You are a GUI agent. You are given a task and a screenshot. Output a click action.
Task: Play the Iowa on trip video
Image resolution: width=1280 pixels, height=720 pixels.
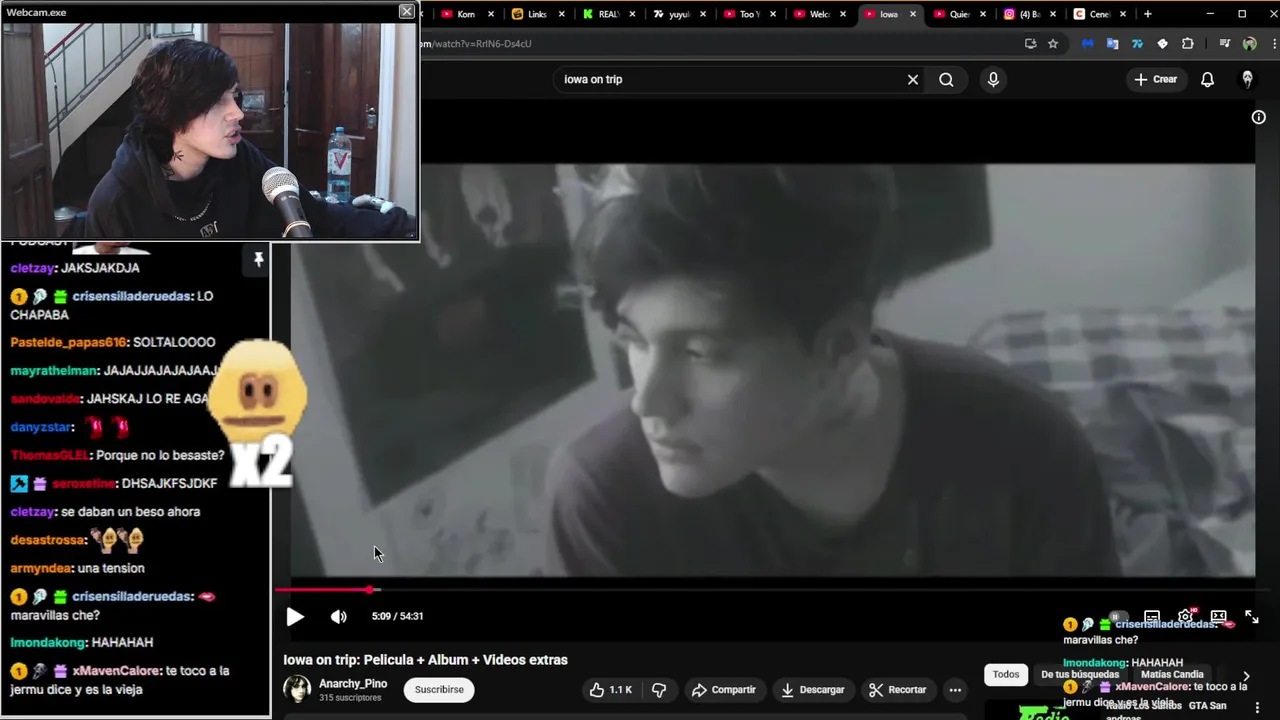tap(295, 616)
